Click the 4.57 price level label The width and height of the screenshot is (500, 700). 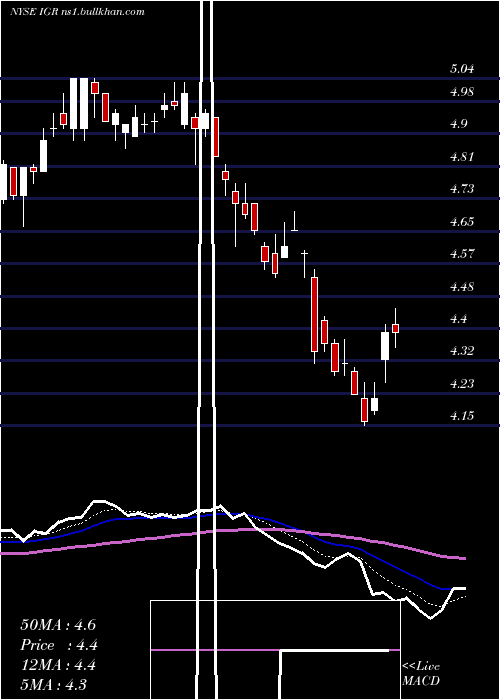tap(462, 254)
